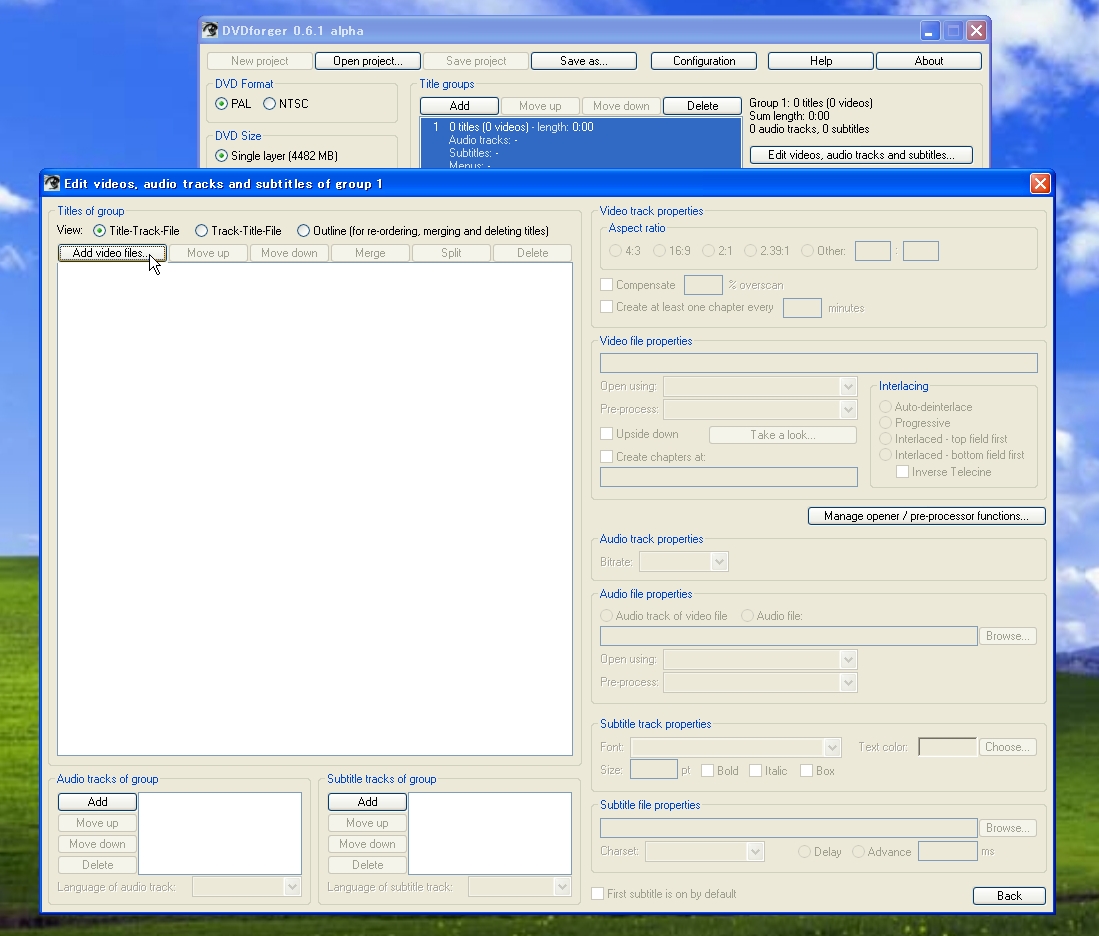Choose the 2.39:1 aspect ratio
1099x936 pixels.
click(751, 251)
